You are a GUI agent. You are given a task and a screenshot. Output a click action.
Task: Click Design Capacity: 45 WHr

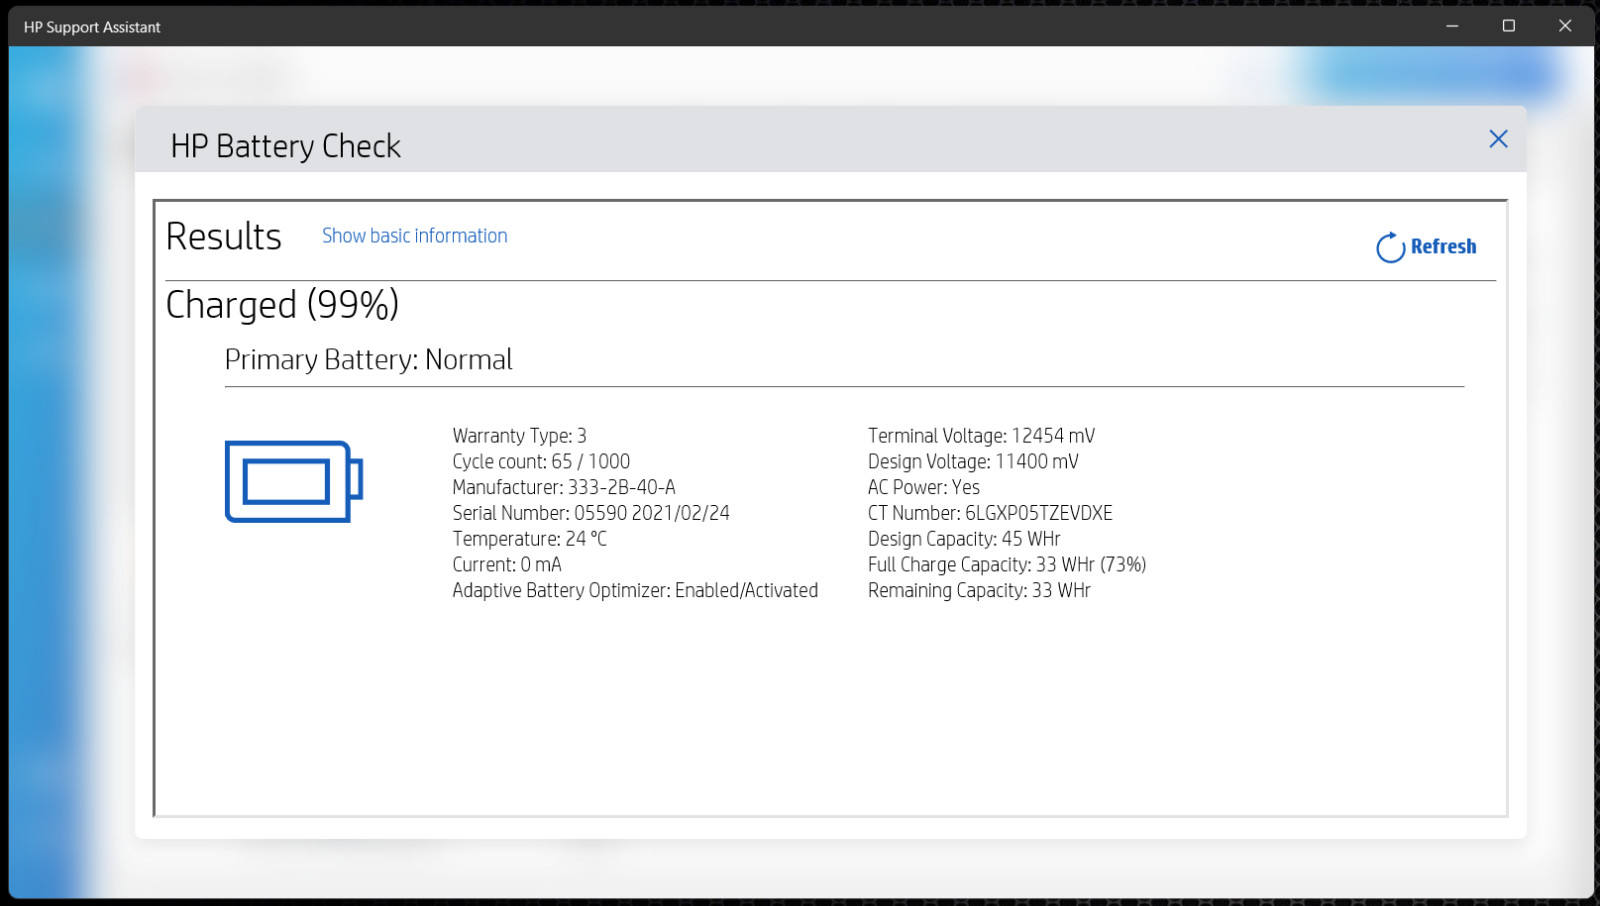[964, 539]
